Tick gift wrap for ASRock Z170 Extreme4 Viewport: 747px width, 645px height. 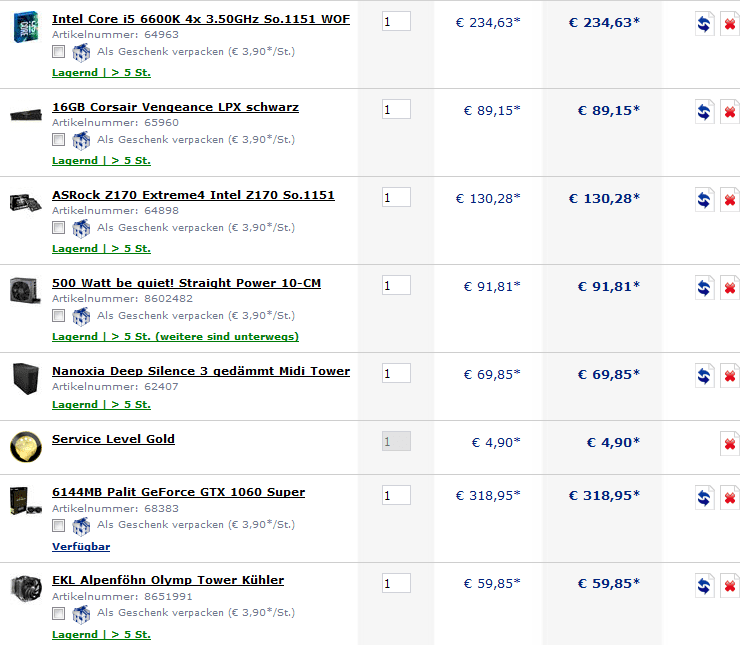(59, 228)
